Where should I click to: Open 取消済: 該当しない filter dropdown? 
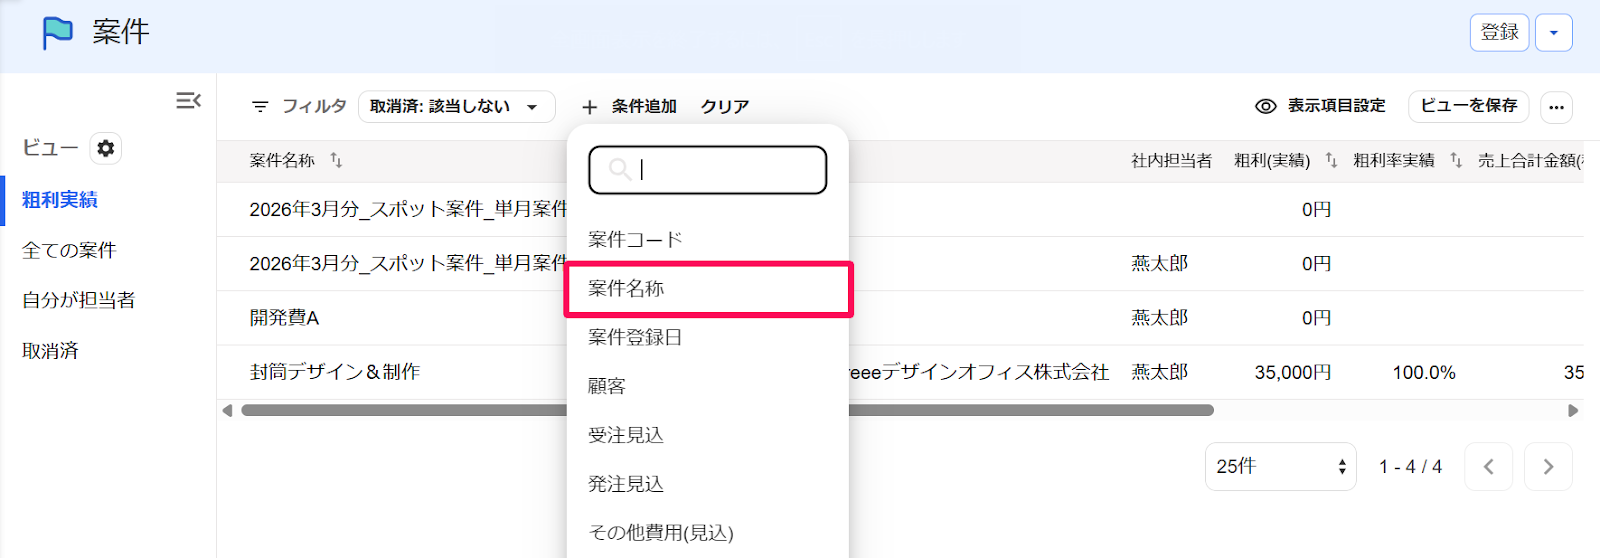pyautogui.click(x=456, y=106)
